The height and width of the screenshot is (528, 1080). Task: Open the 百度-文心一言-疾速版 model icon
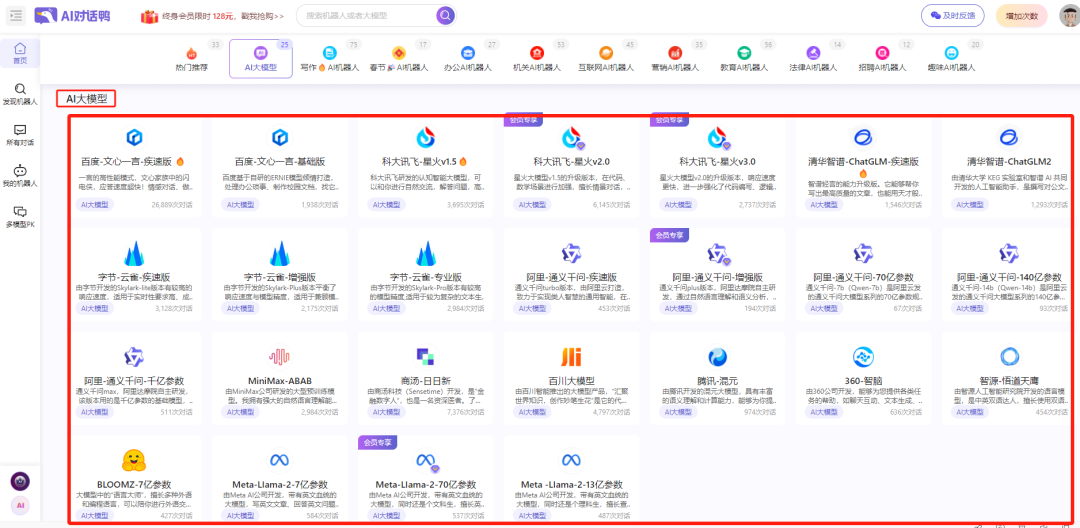click(133, 137)
